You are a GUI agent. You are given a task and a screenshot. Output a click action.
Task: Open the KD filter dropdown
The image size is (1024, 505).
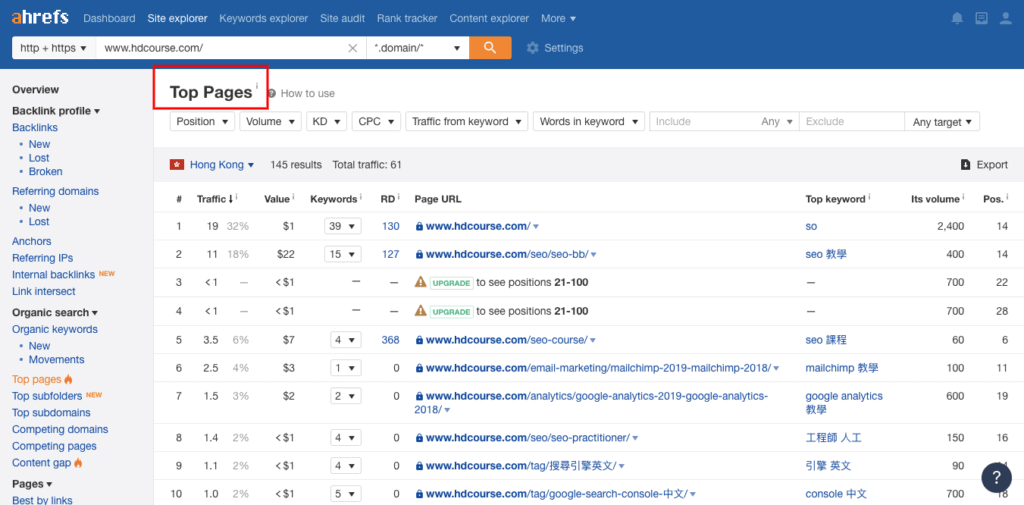pos(327,122)
